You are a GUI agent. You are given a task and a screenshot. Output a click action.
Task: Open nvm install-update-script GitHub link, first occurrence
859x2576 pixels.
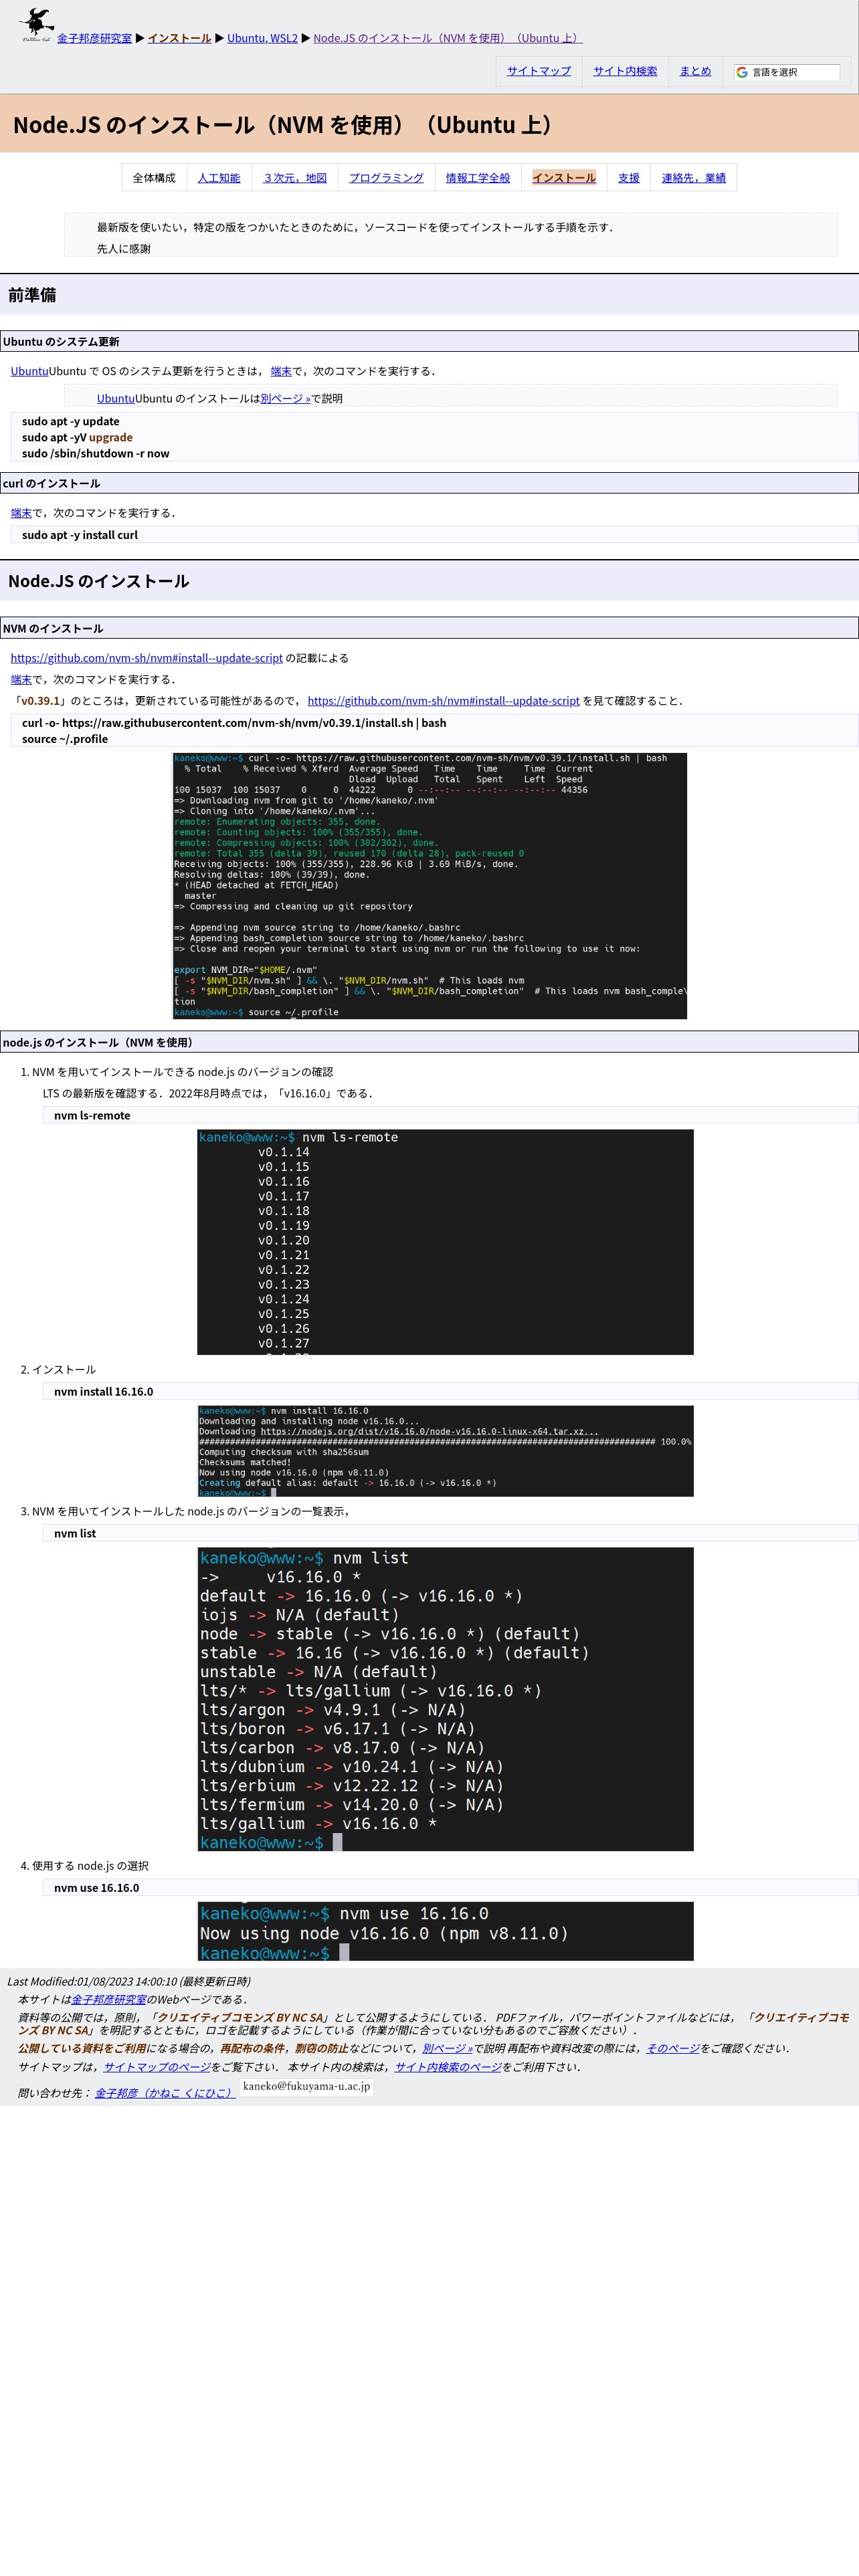147,658
